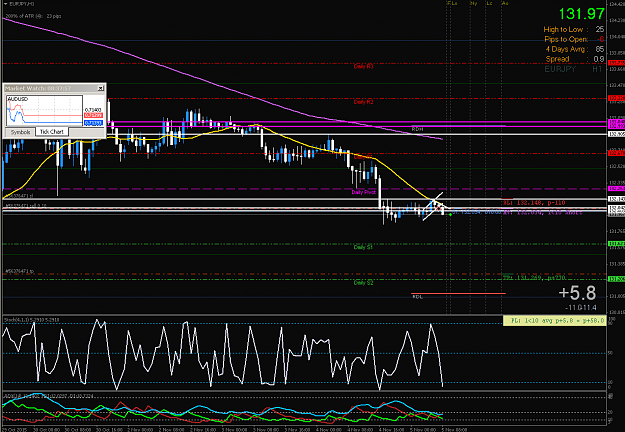Select the 'Daily R2' pivot label
The image size is (625, 432).
(364, 102)
